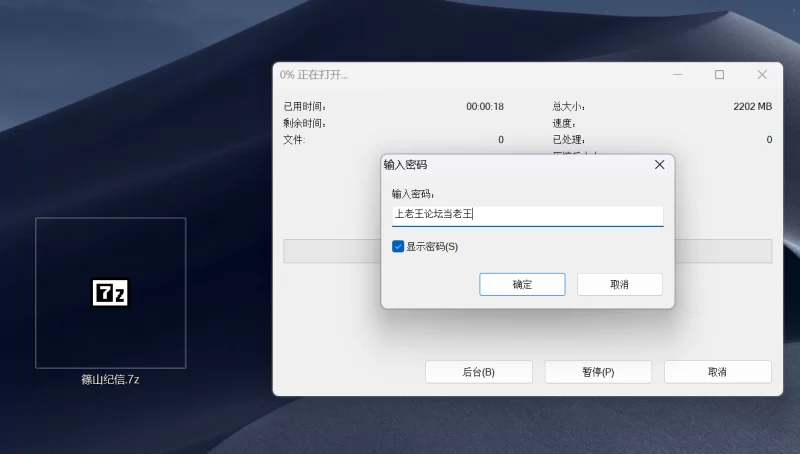This screenshot has width=800, height=454.
Task: Send extraction to background with 后台(B)
Action: 478,372
